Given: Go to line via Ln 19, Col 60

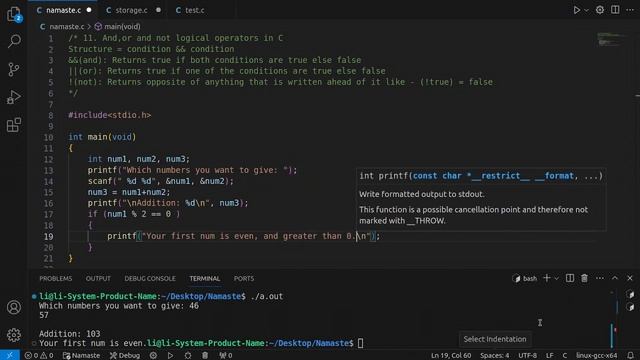Looking at the screenshot, I should click(x=451, y=356).
